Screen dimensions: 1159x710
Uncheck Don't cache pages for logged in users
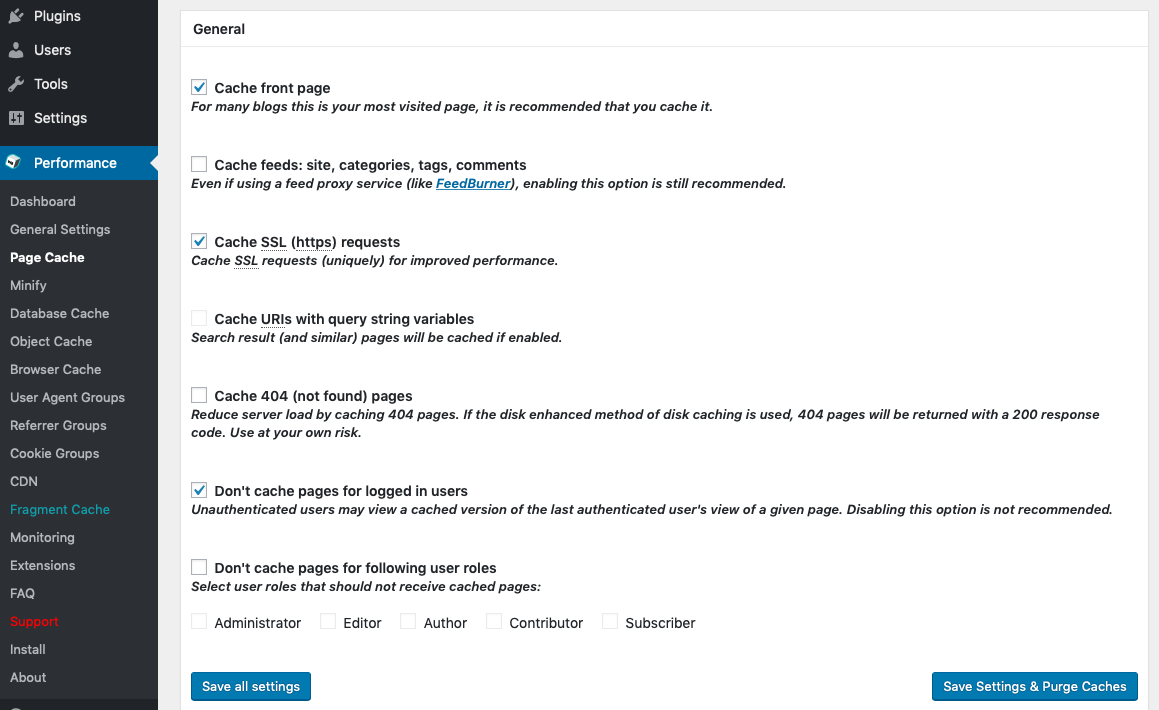pos(199,490)
